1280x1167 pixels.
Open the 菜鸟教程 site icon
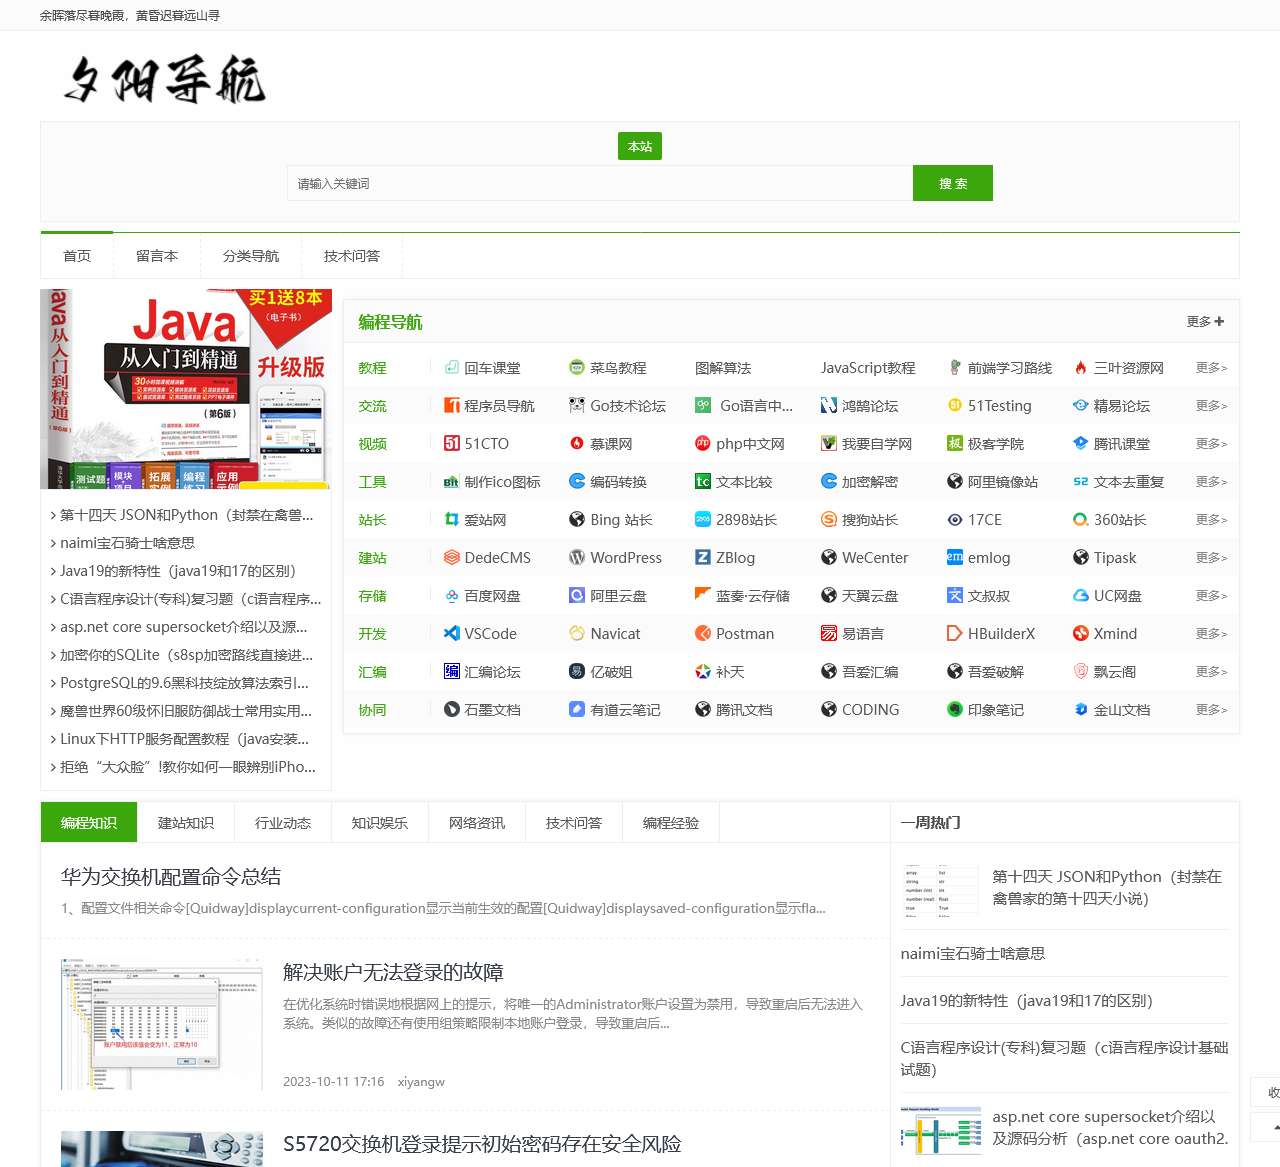point(577,368)
